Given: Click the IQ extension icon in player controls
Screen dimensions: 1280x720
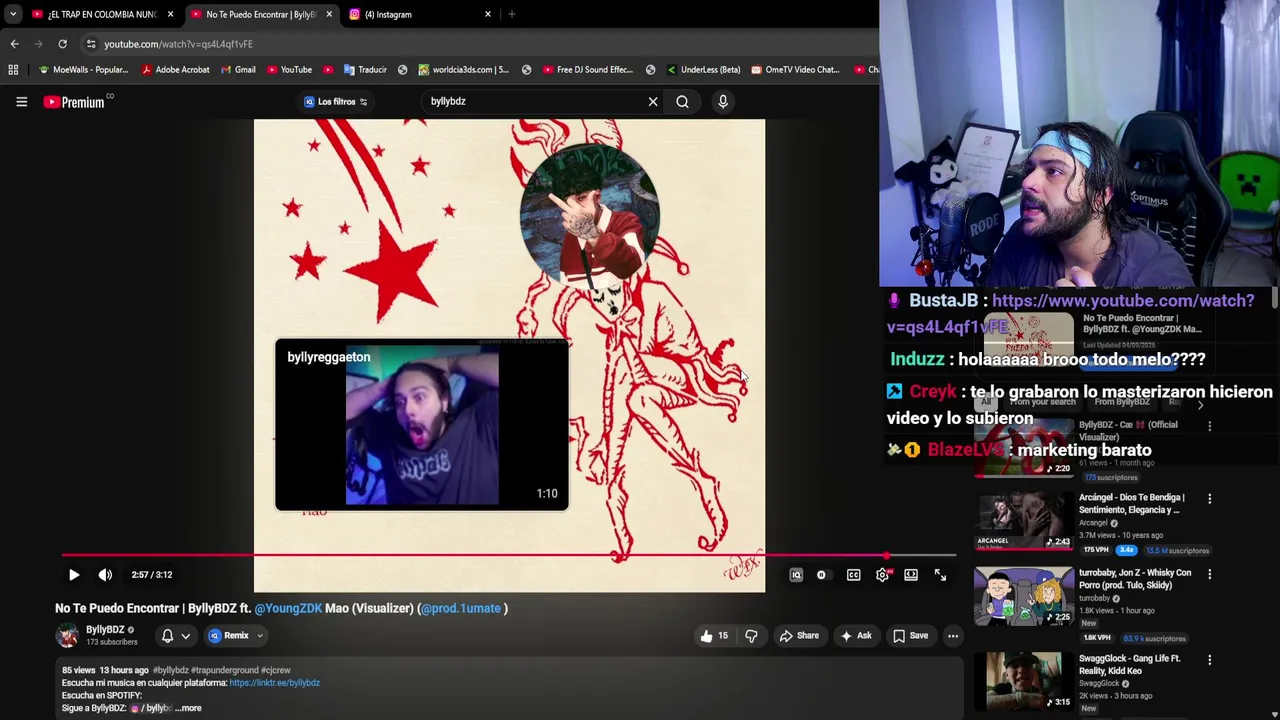Looking at the screenshot, I should point(796,575).
